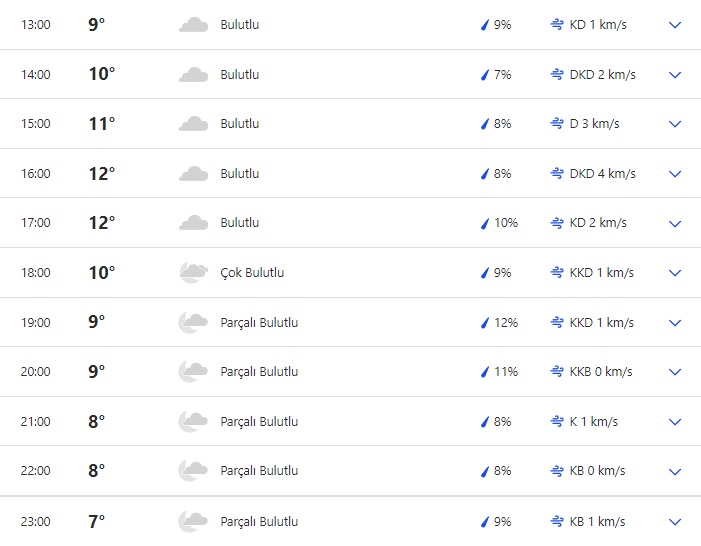
Task: Click the raindrop icon beside 12%
Action: (x=485, y=323)
